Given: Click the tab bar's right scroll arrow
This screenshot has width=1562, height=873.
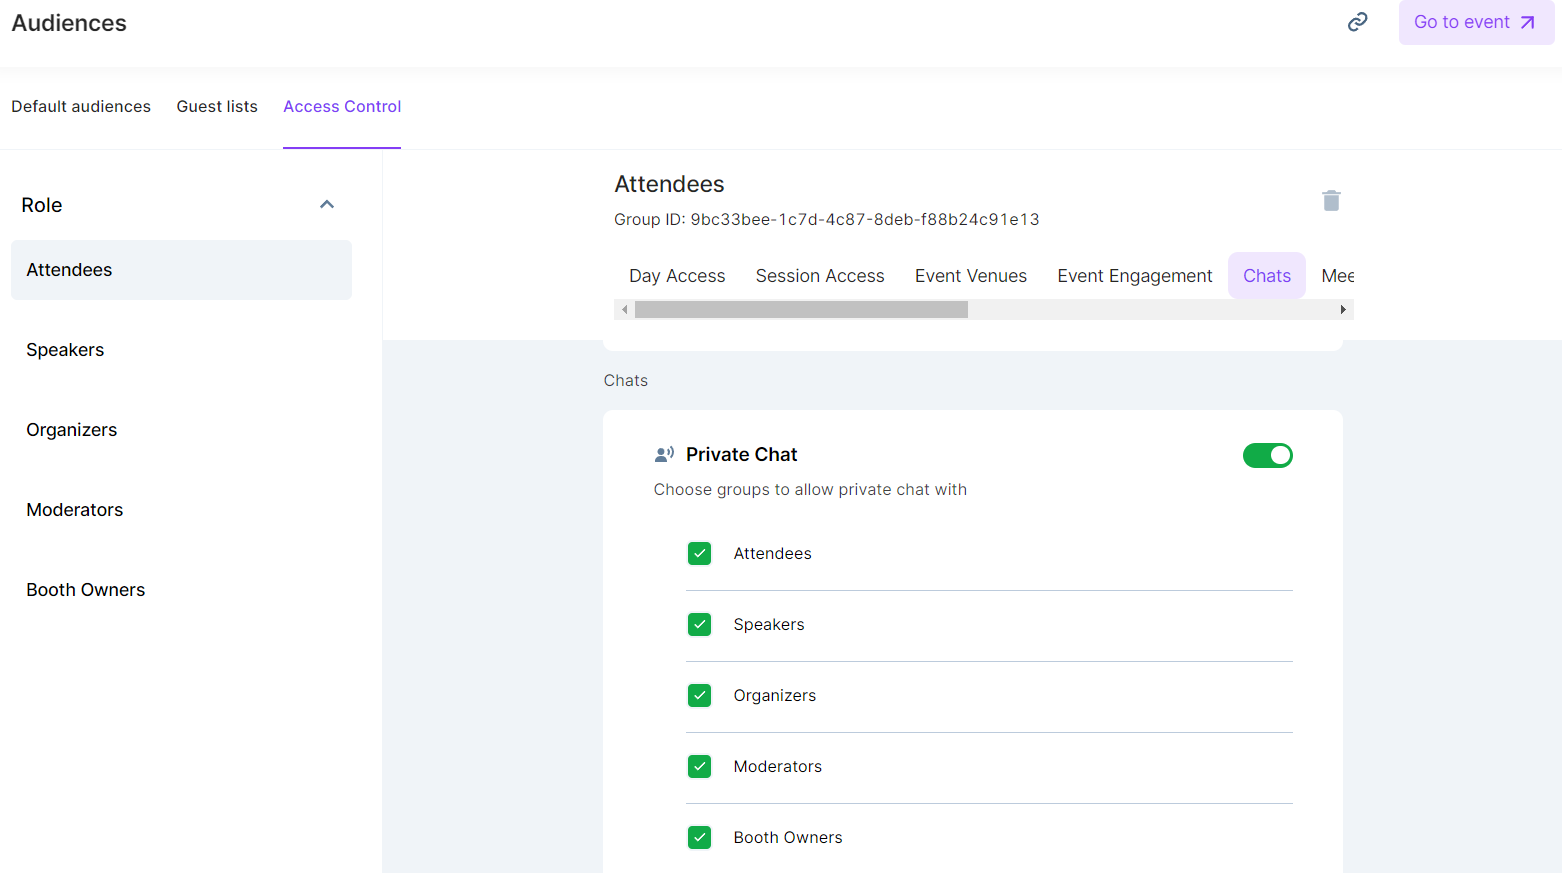Looking at the screenshot, I should point(1343,310).
